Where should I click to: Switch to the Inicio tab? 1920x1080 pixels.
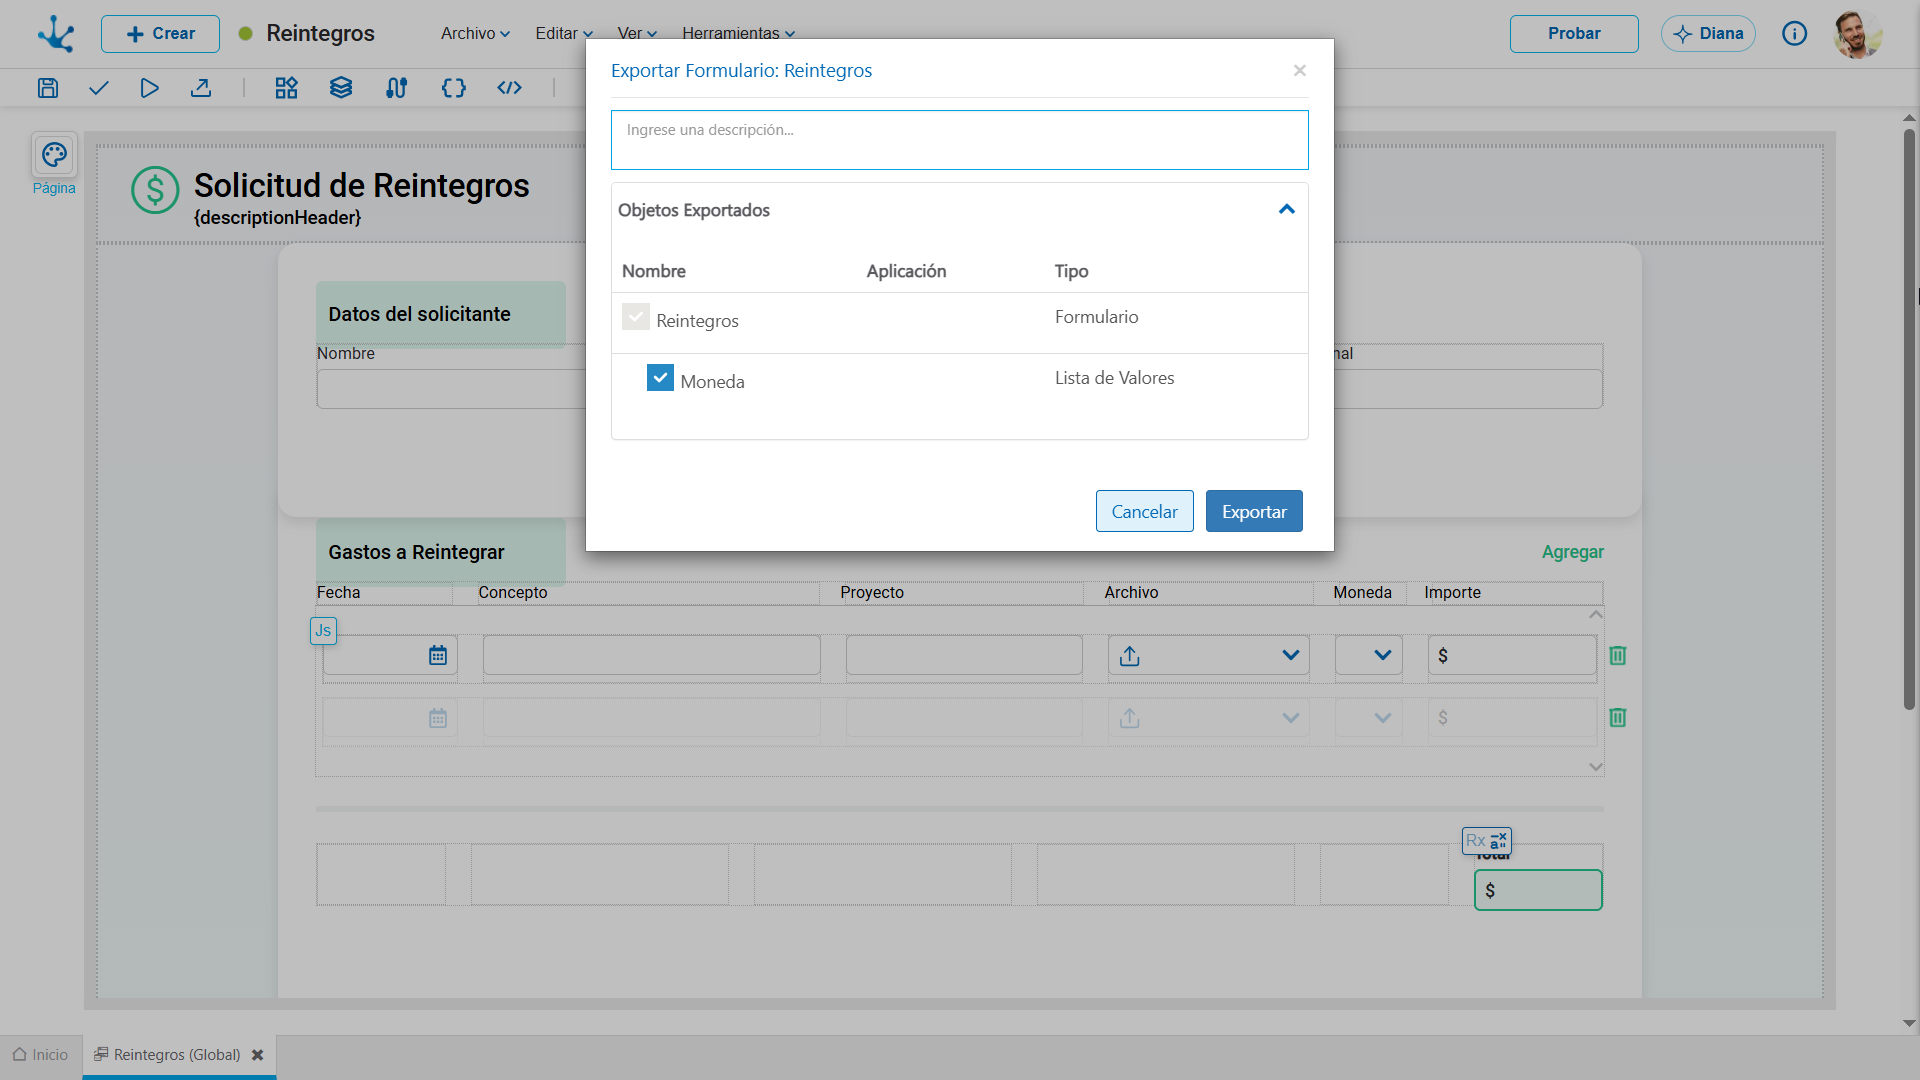click(x=41, y=1055)
